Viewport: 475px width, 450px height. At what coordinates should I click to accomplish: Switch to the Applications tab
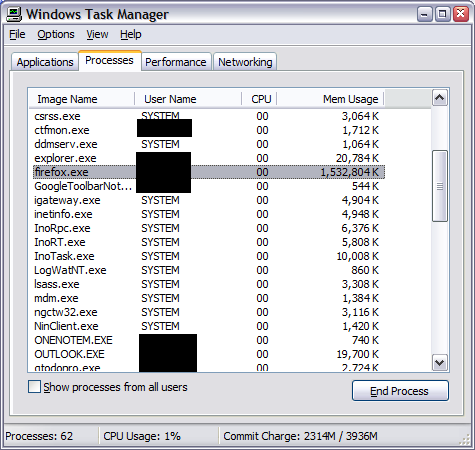click(45, 62)
